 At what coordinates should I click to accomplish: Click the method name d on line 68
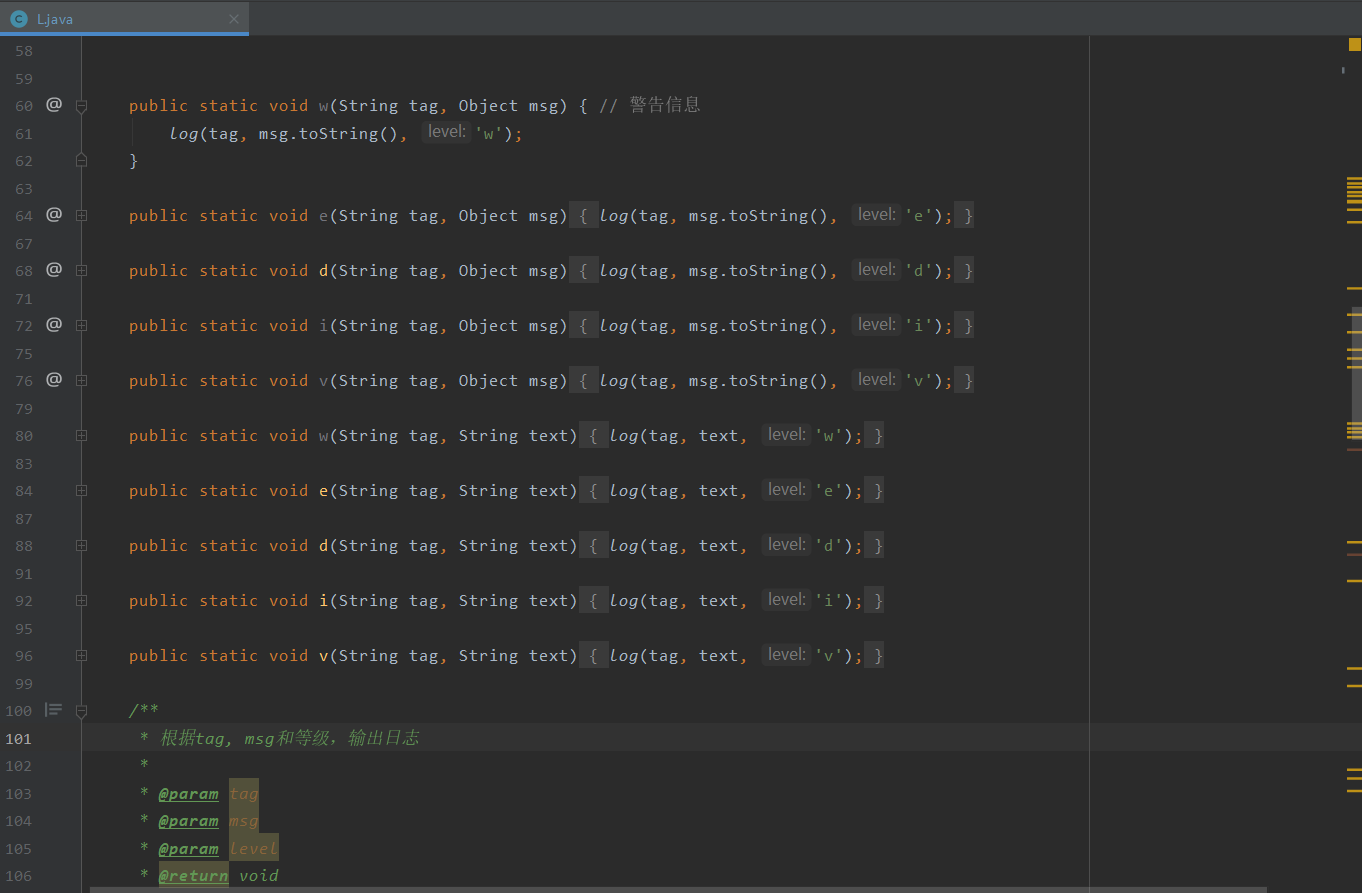pyautogui.click(x=324, y=270)
